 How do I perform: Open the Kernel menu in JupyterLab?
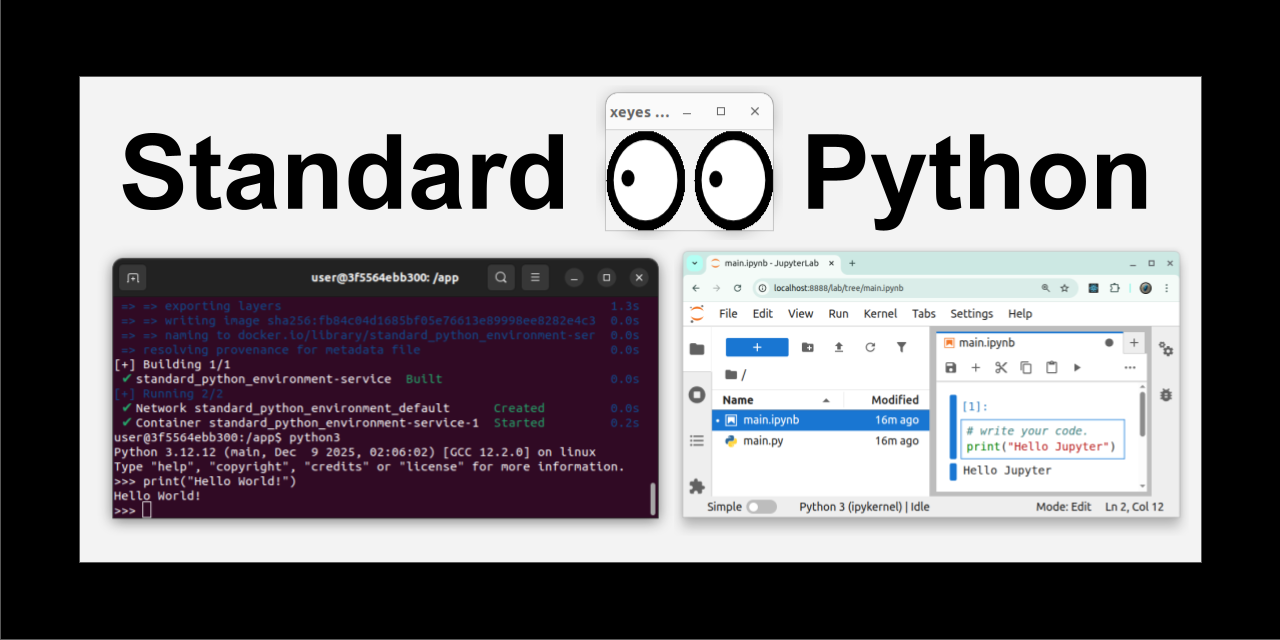click(x=880, y=313)
